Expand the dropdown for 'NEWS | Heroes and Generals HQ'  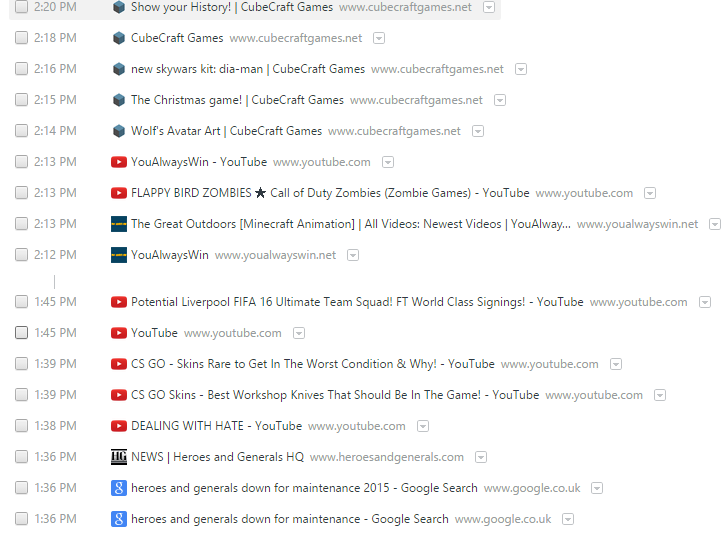click(x=481, y=457)
